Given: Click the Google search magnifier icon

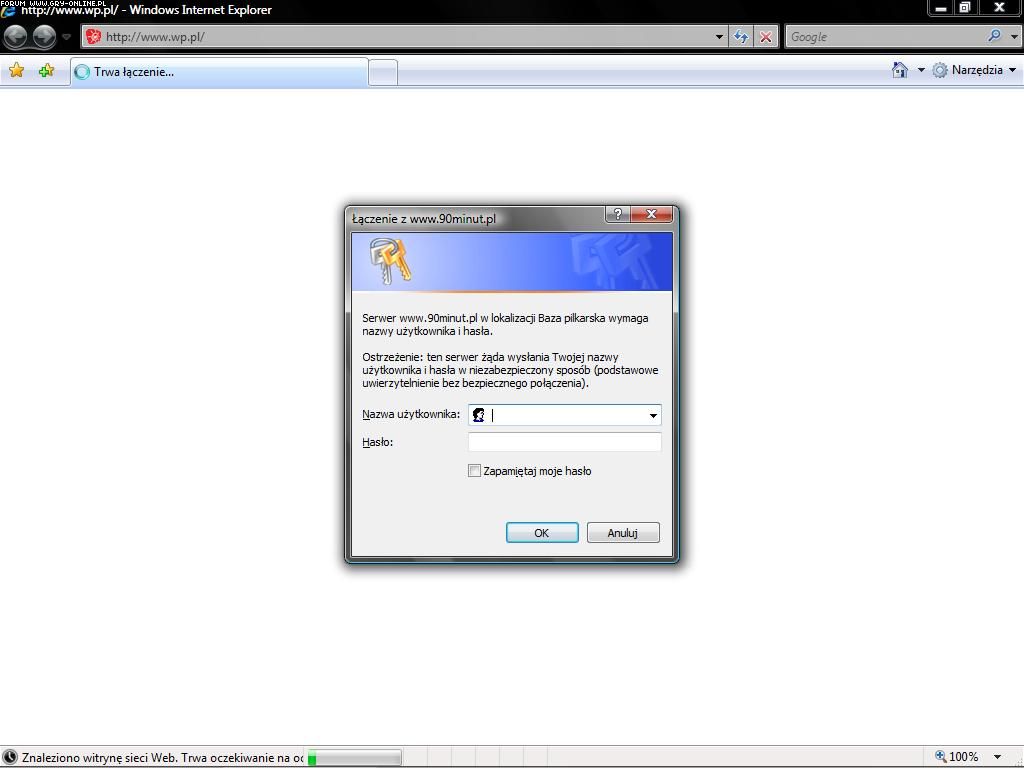Looking at the screenshot, I should (994, 37).
